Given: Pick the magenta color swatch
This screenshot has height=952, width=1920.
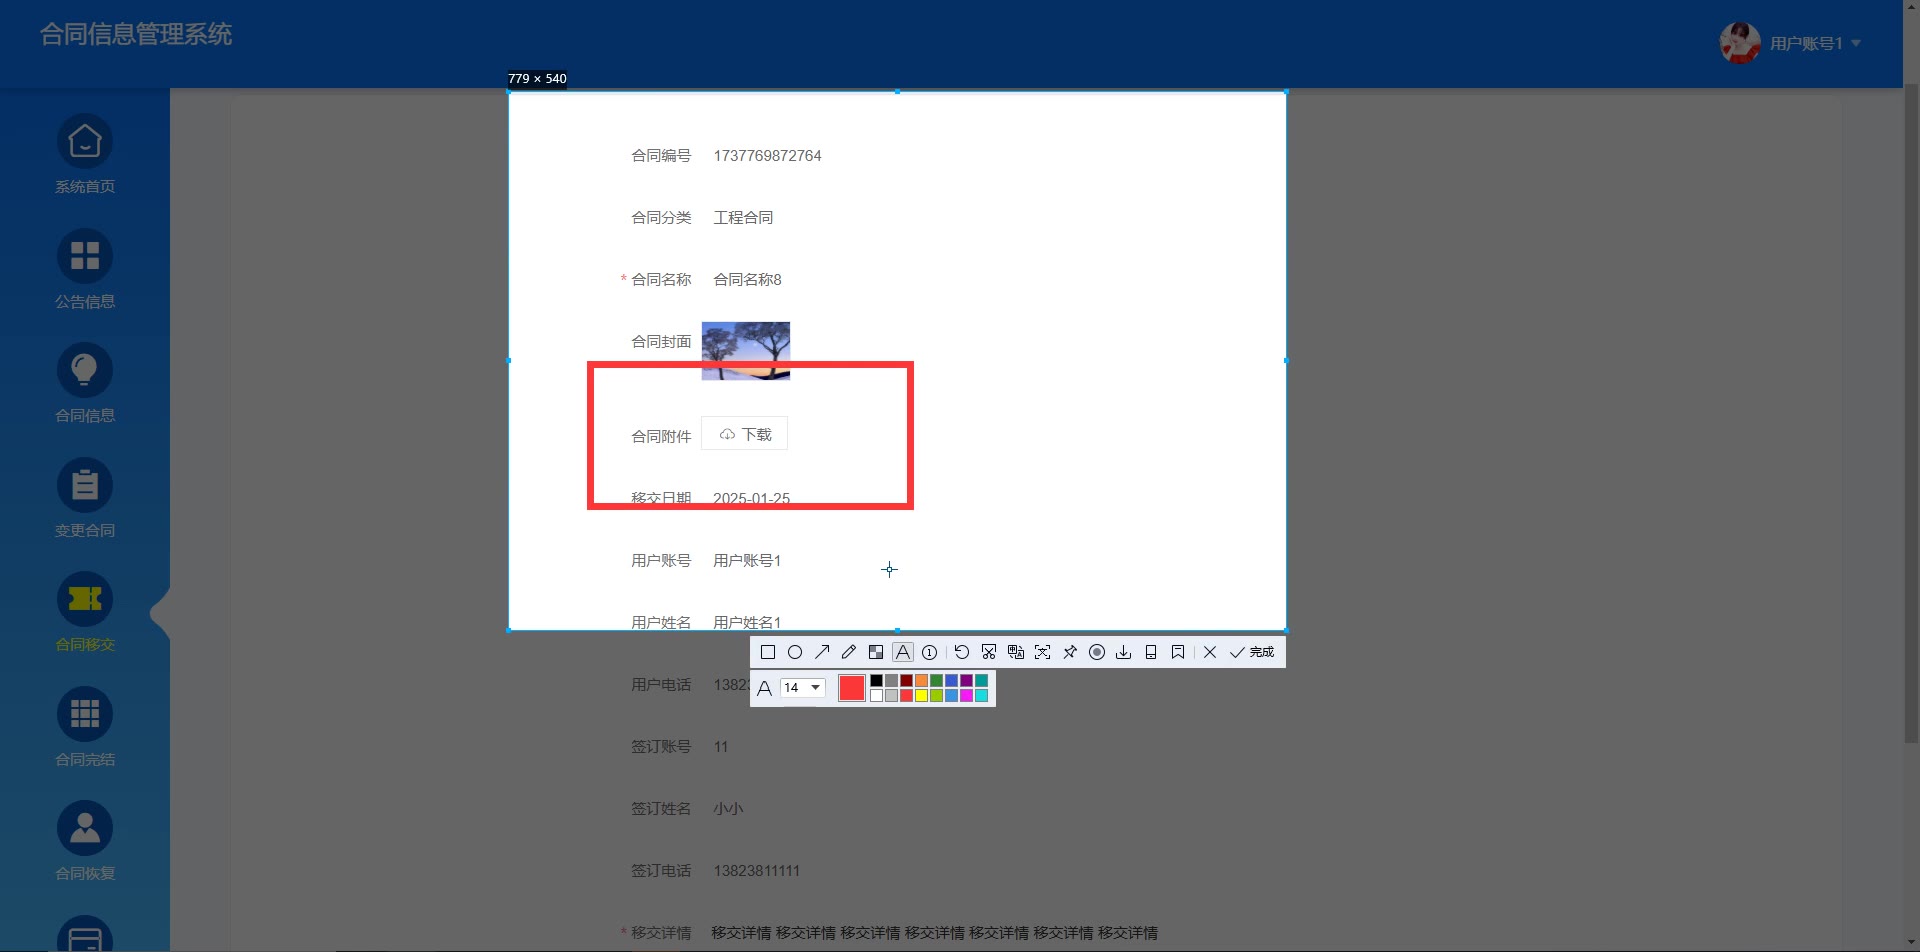Looking at the screenshot, I should (x=966, y=696).
